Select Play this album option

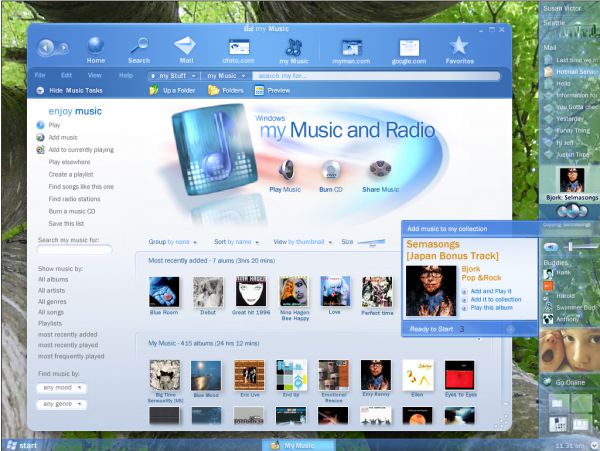(x=491, y=308)
